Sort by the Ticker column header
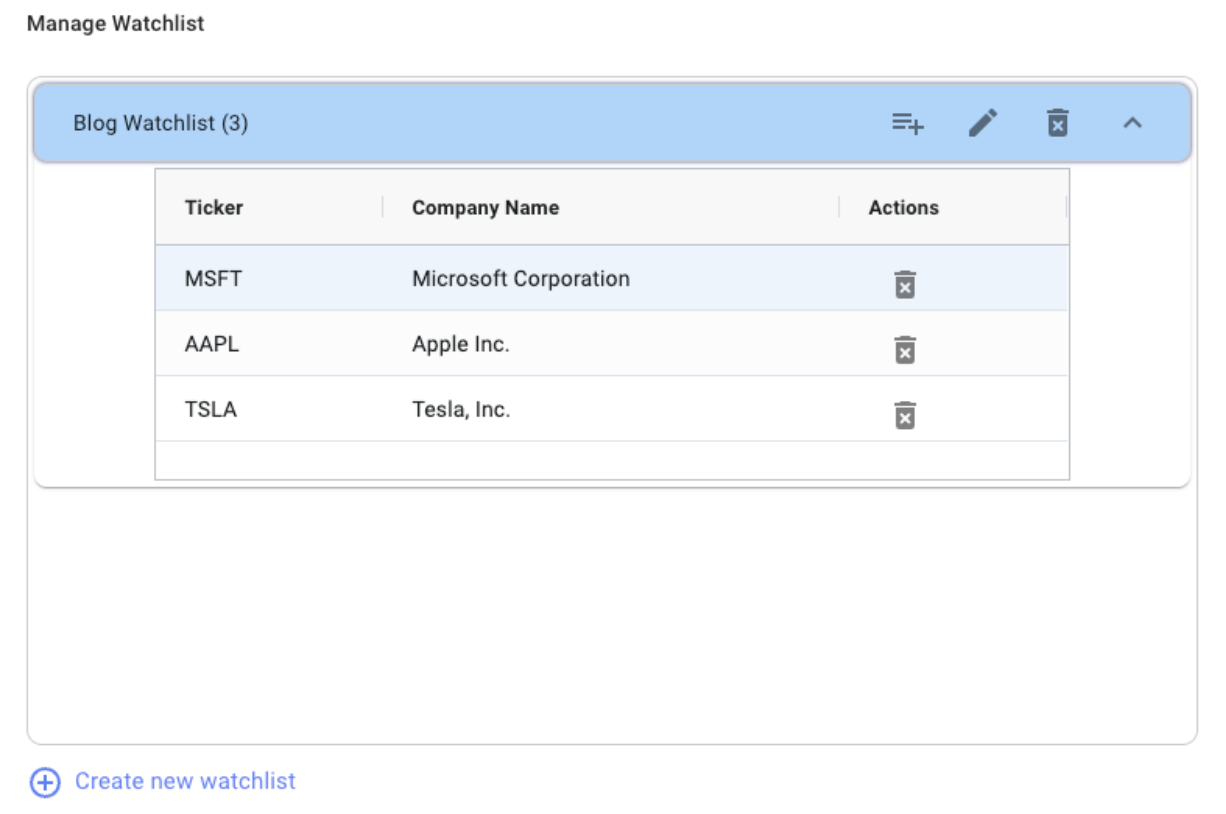Screen dimensions: 1226x814 [x=214, y=208]
